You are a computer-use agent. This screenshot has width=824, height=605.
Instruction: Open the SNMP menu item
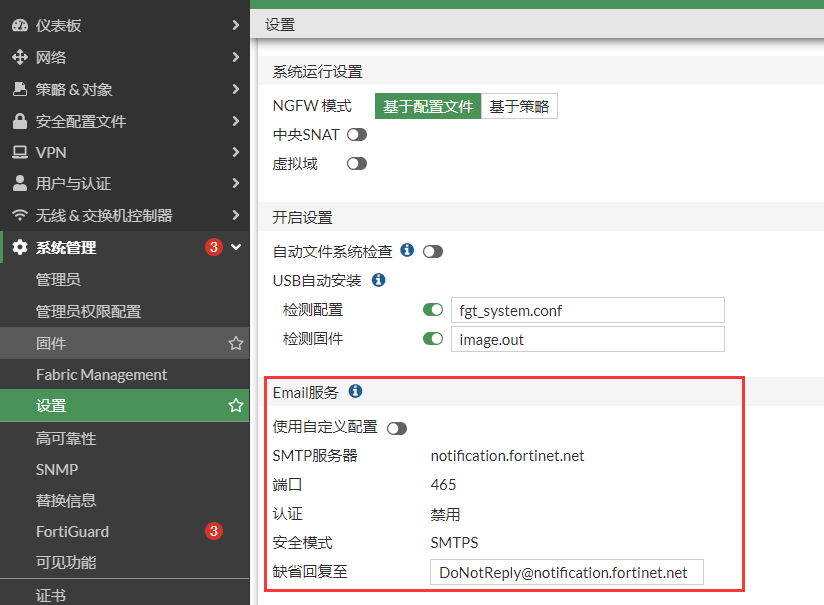[57, 469]
